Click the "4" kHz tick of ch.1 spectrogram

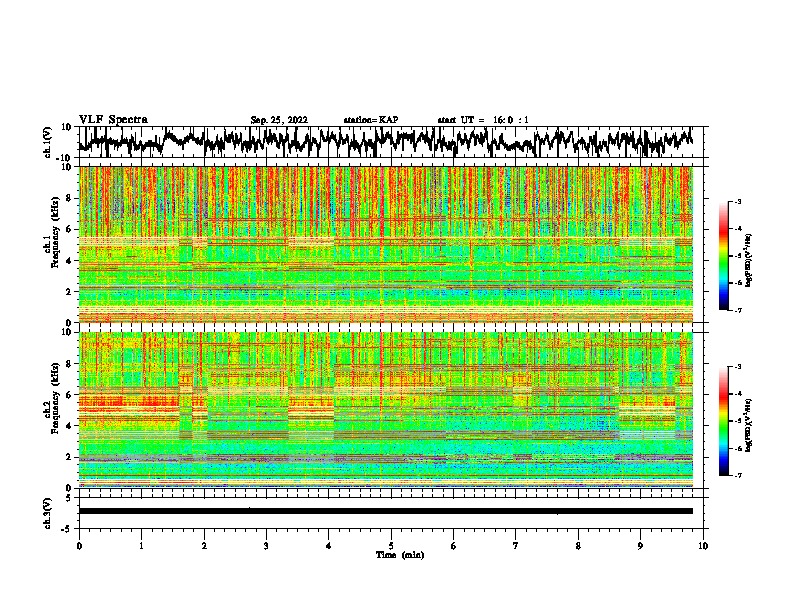(70, 261)
